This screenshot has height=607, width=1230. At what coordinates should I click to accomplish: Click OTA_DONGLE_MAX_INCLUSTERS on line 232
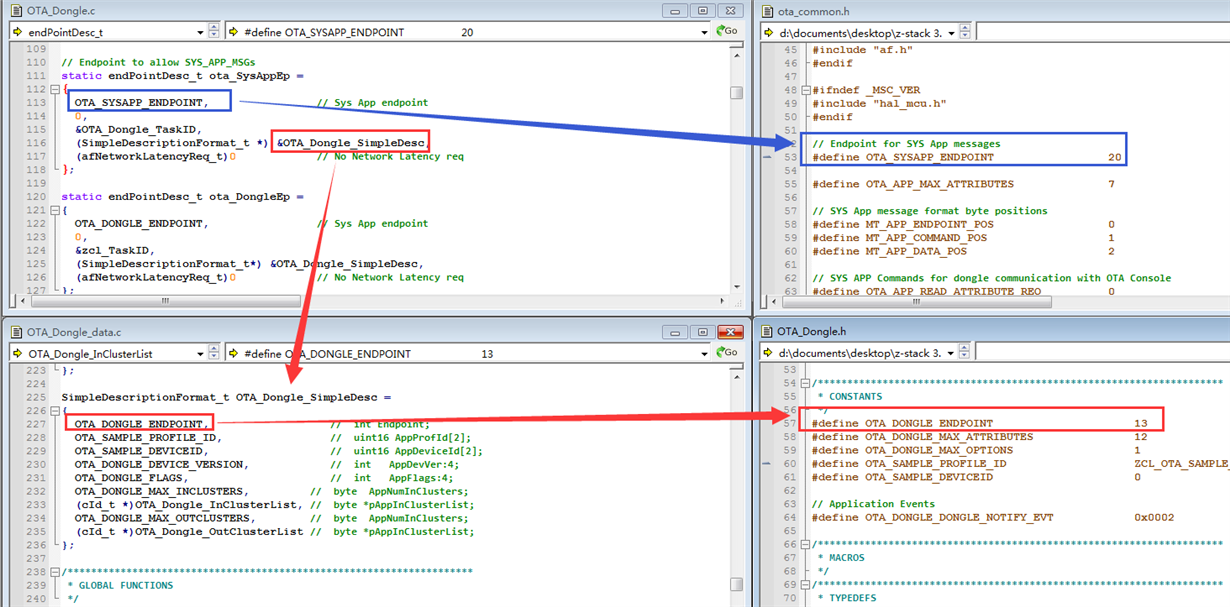[x=158, y=491]
